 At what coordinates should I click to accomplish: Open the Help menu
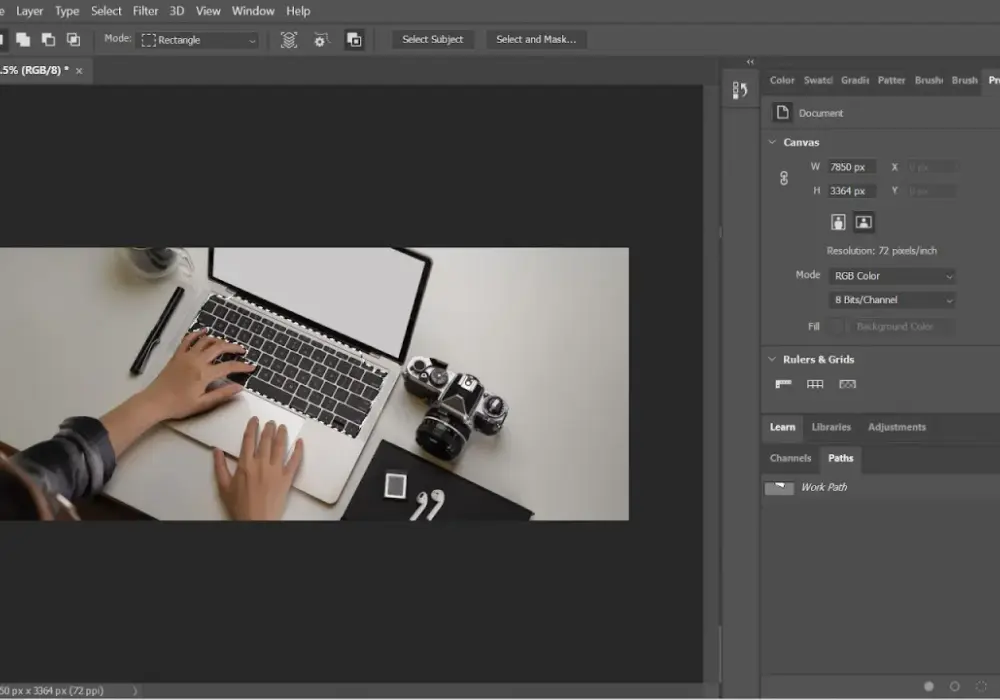tap(298, 11)
